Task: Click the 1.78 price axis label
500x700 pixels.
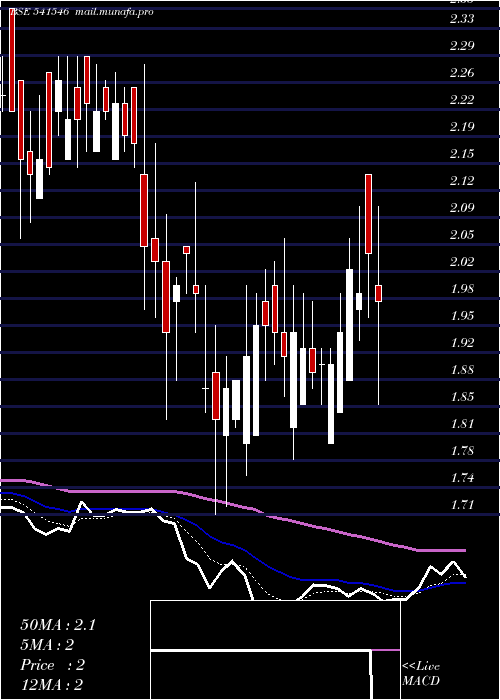Action: 462,451
